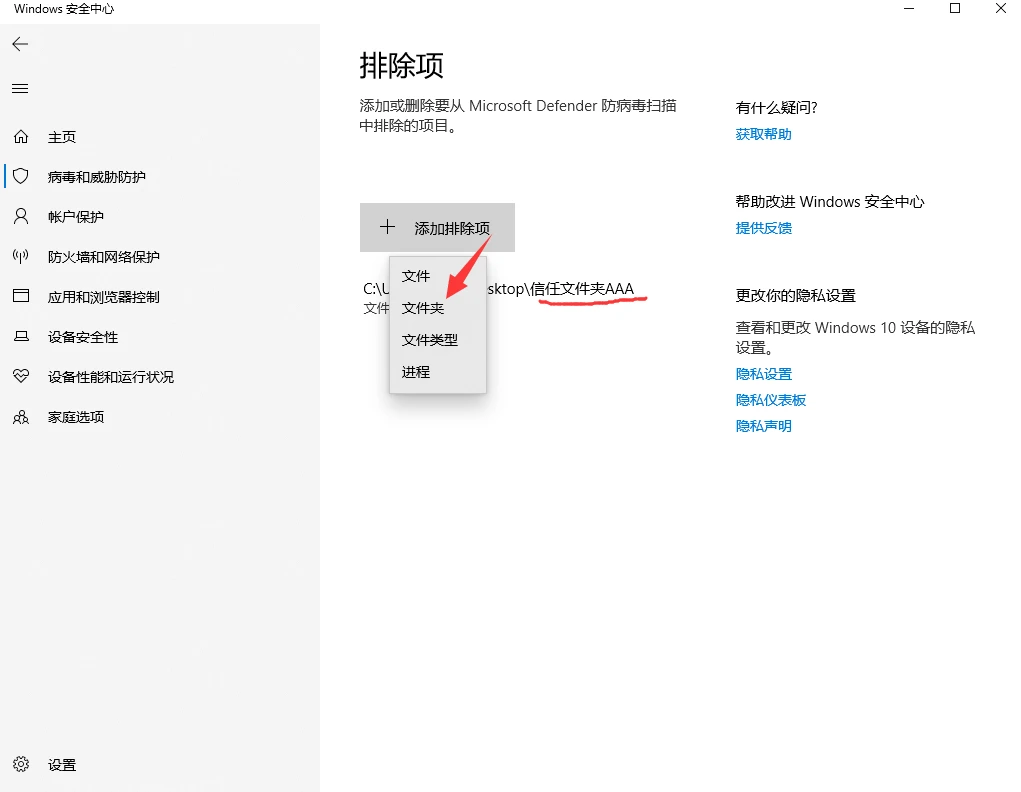Open the 隐私声明 link
The image size is (1021, 792).
pos(763,426)
